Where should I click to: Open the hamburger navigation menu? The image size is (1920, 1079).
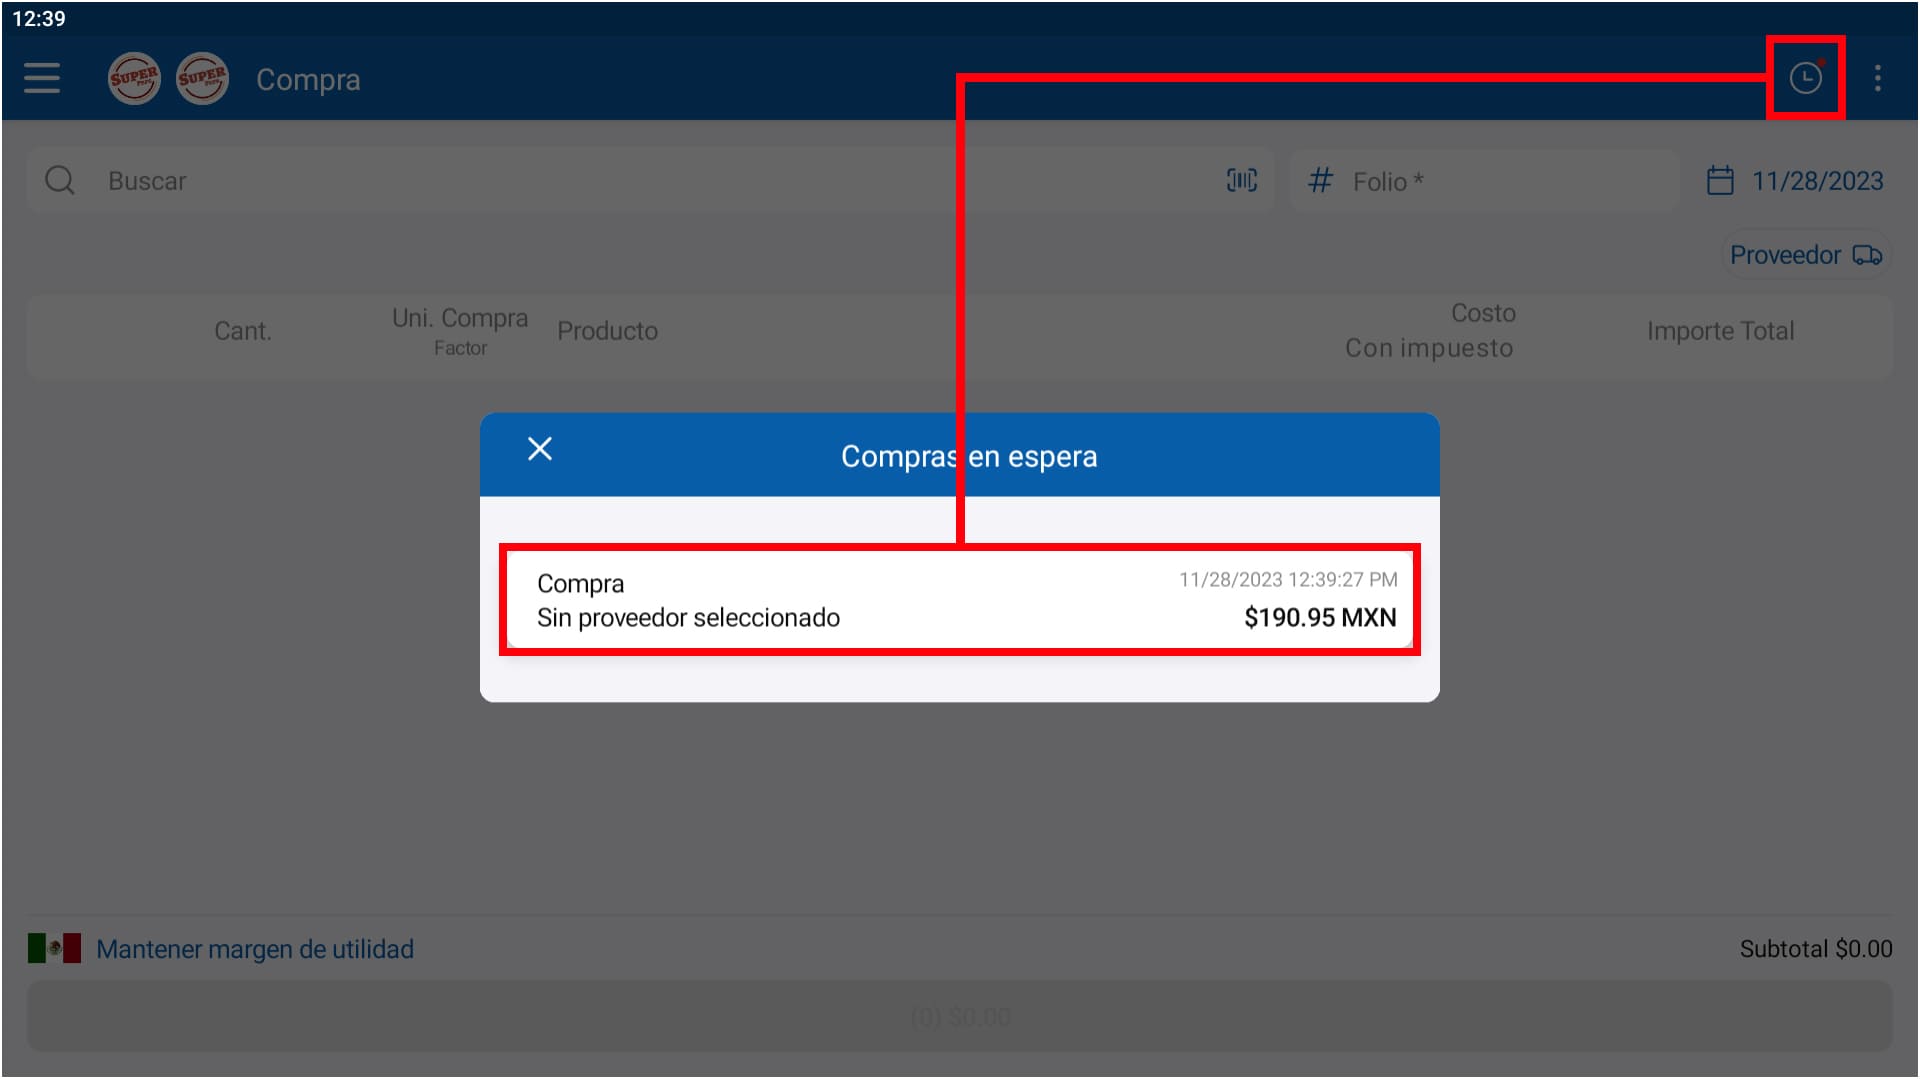point(42,78)
